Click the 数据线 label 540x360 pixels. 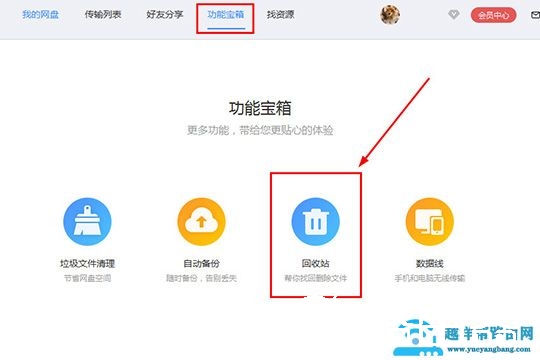(429, 264)
